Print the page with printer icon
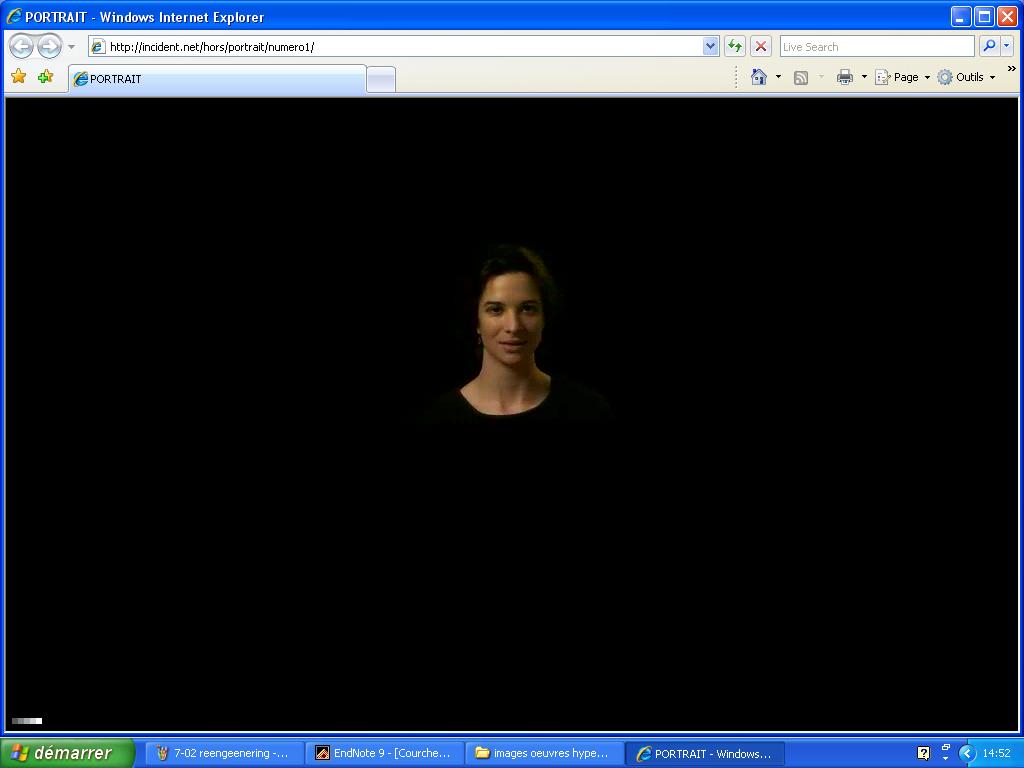The height and width of the screenshot is (768, 1024). coord(844,77)
